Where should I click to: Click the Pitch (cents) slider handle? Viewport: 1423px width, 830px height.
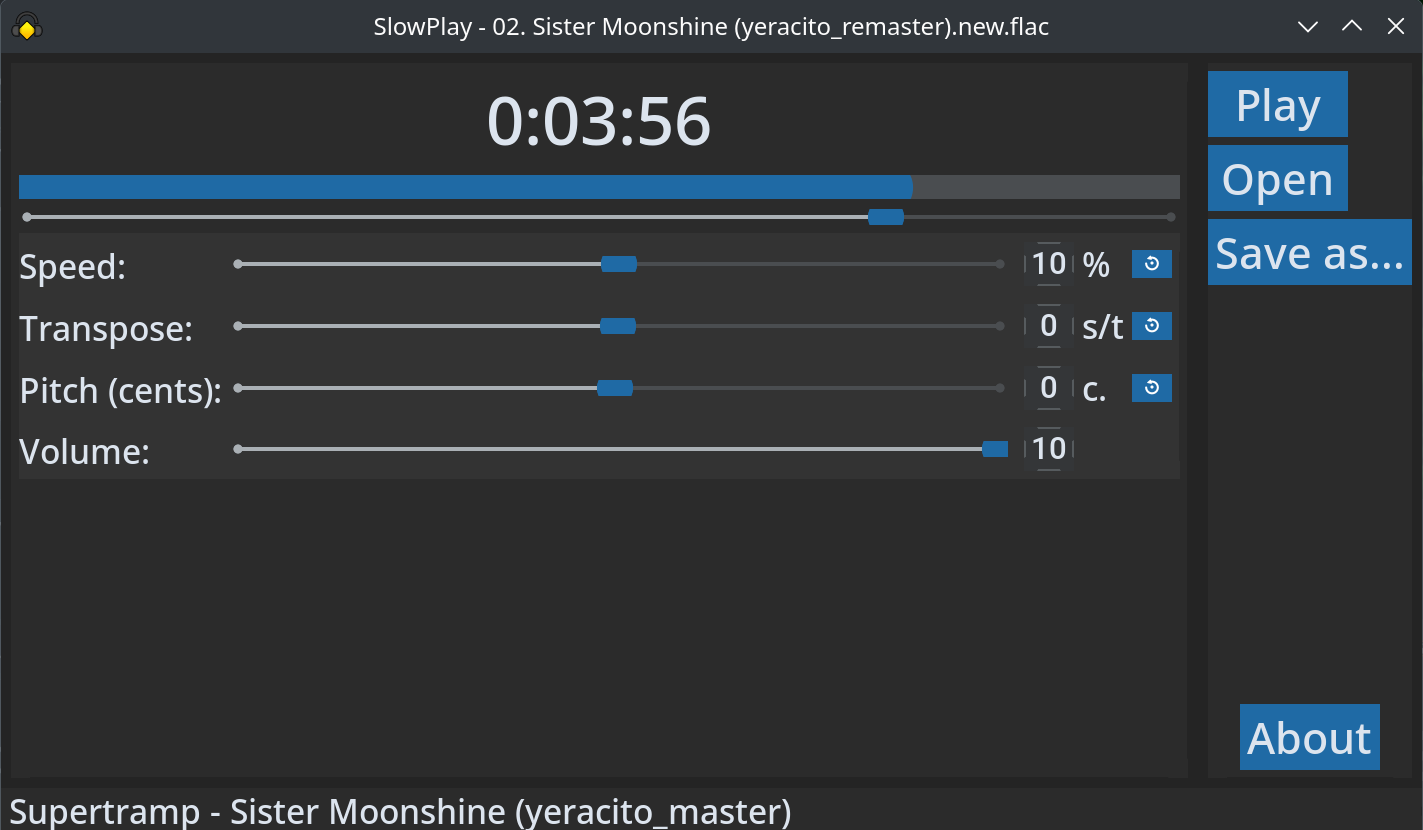pos(615,388)
